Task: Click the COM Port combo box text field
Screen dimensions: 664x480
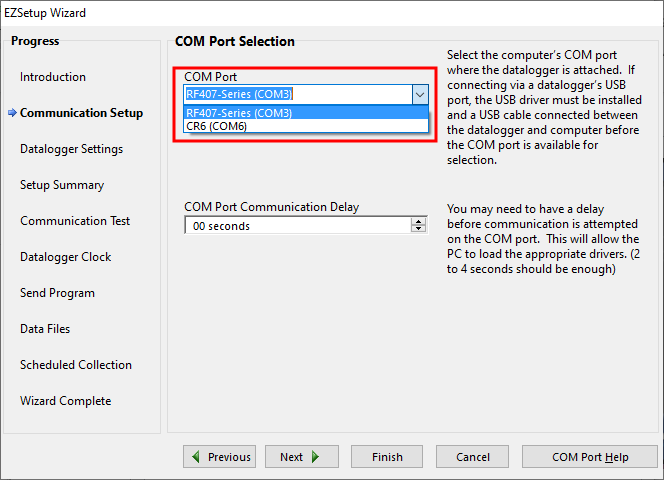Action: click(x=297, y=94)
